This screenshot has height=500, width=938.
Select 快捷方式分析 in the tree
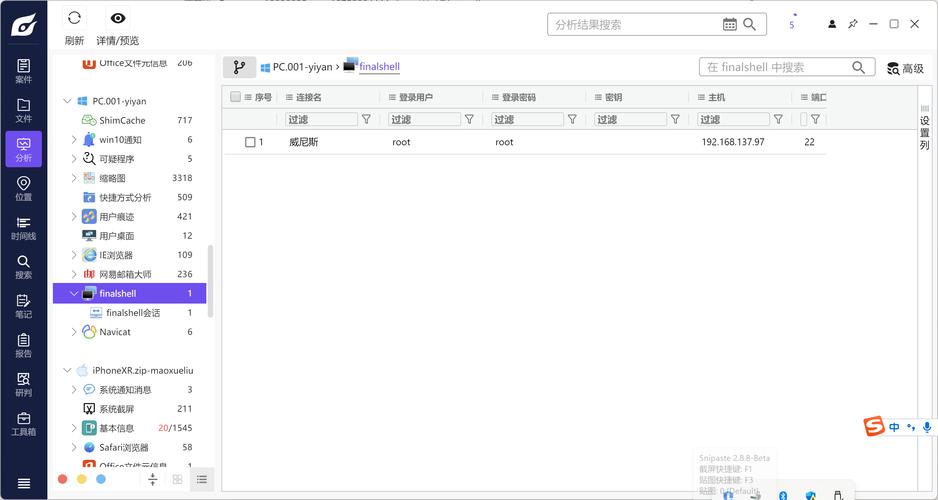125,197
